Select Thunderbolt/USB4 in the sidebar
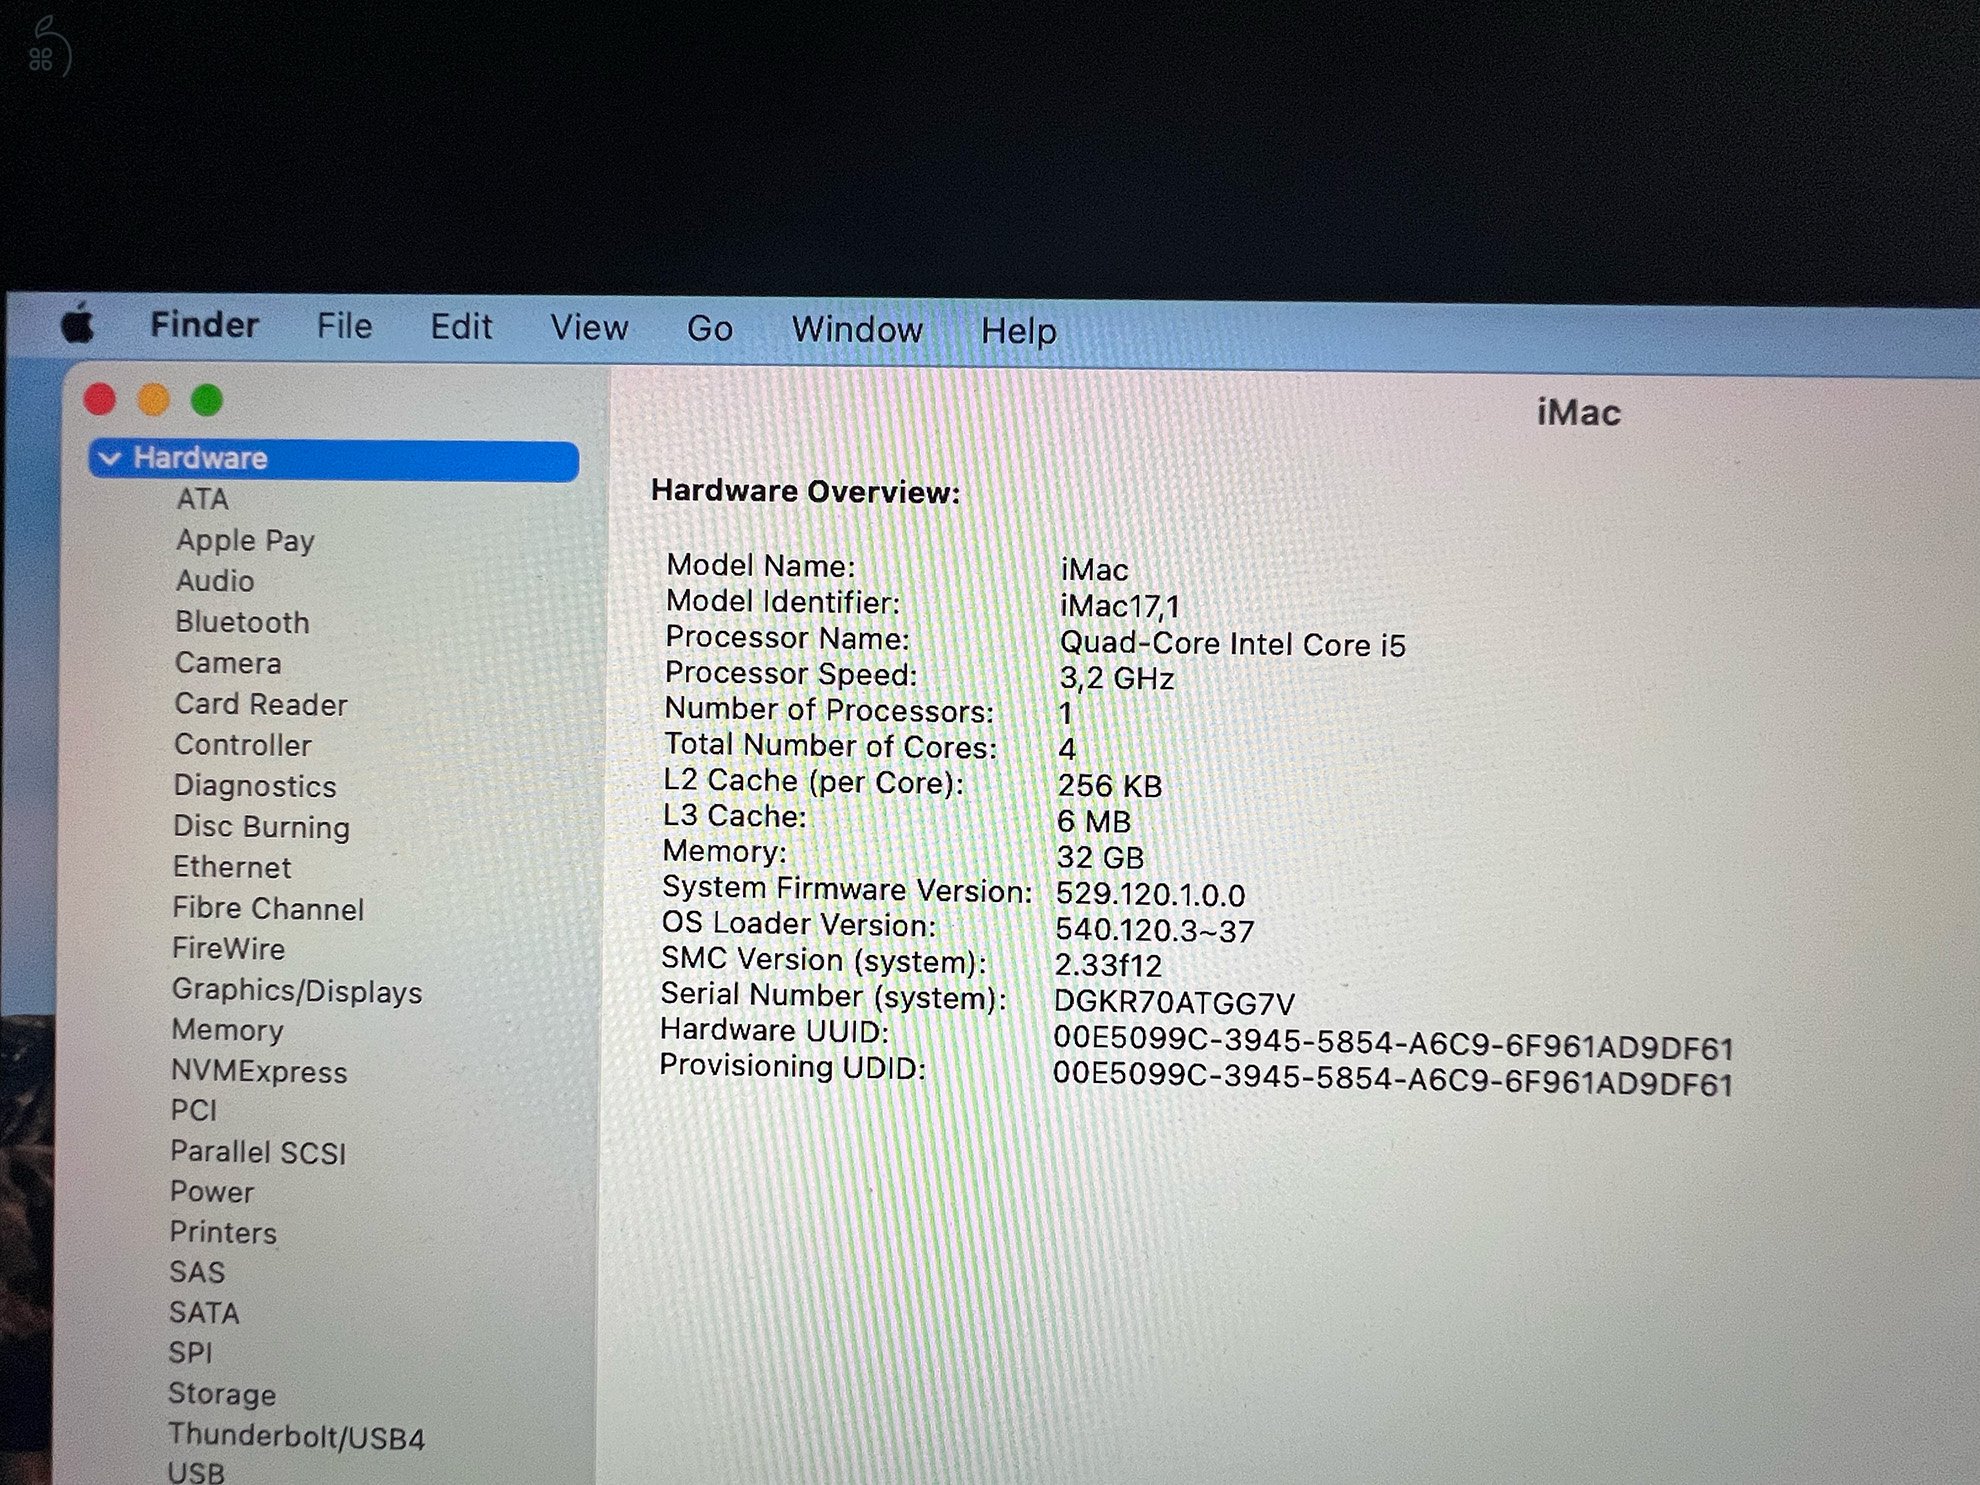The image size is (1980, 1485). (296, 1436)
